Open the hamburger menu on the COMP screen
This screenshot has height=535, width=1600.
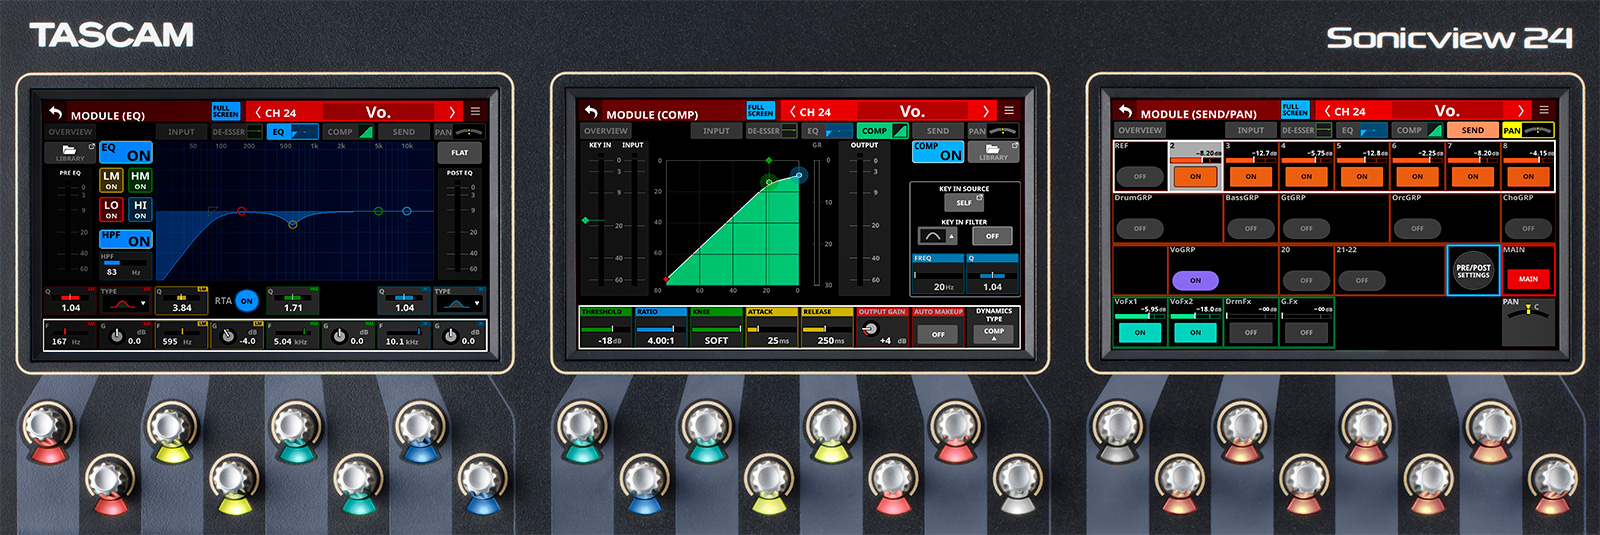click(1009, 111)
